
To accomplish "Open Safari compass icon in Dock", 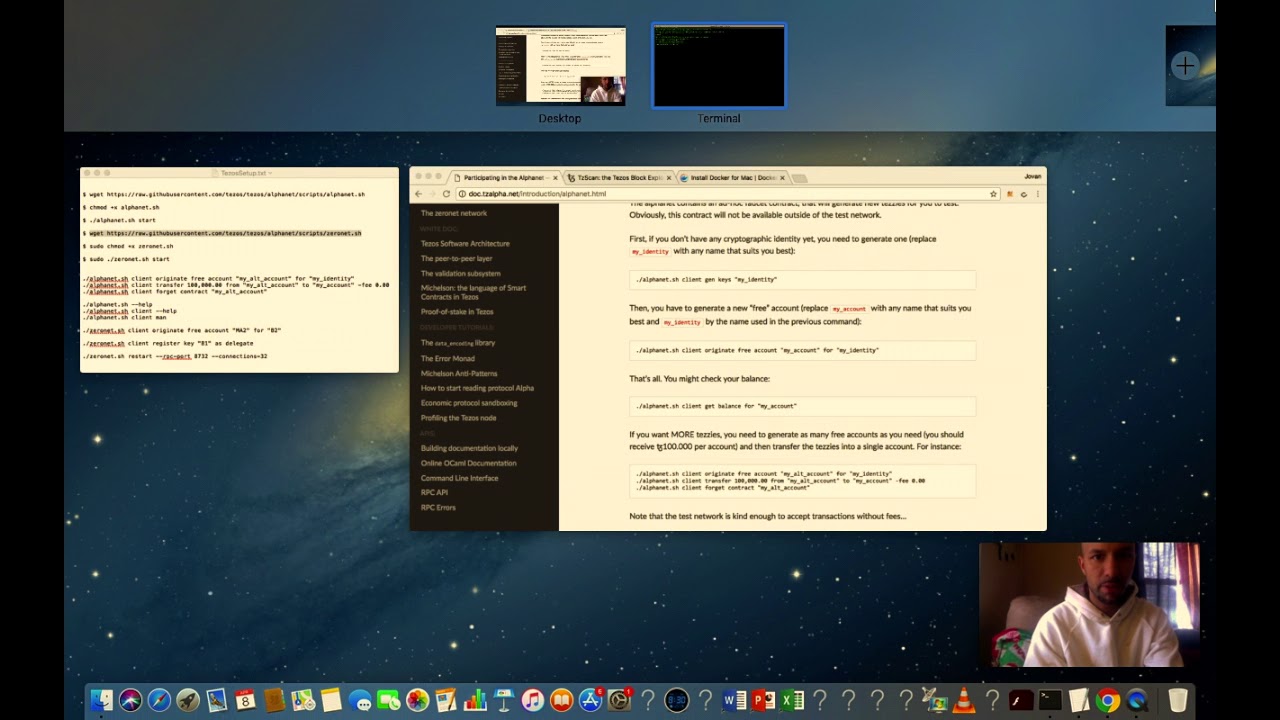I will pyautogui.click(x=159, y=701).
